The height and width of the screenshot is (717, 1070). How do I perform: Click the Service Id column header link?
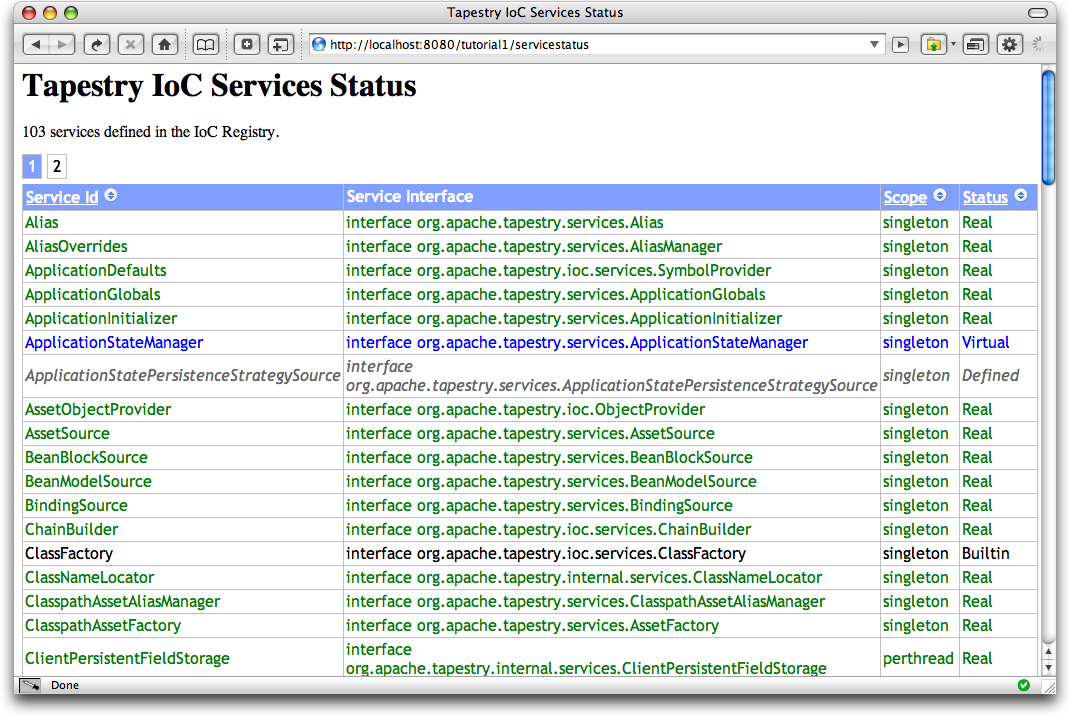click(62, 198)
